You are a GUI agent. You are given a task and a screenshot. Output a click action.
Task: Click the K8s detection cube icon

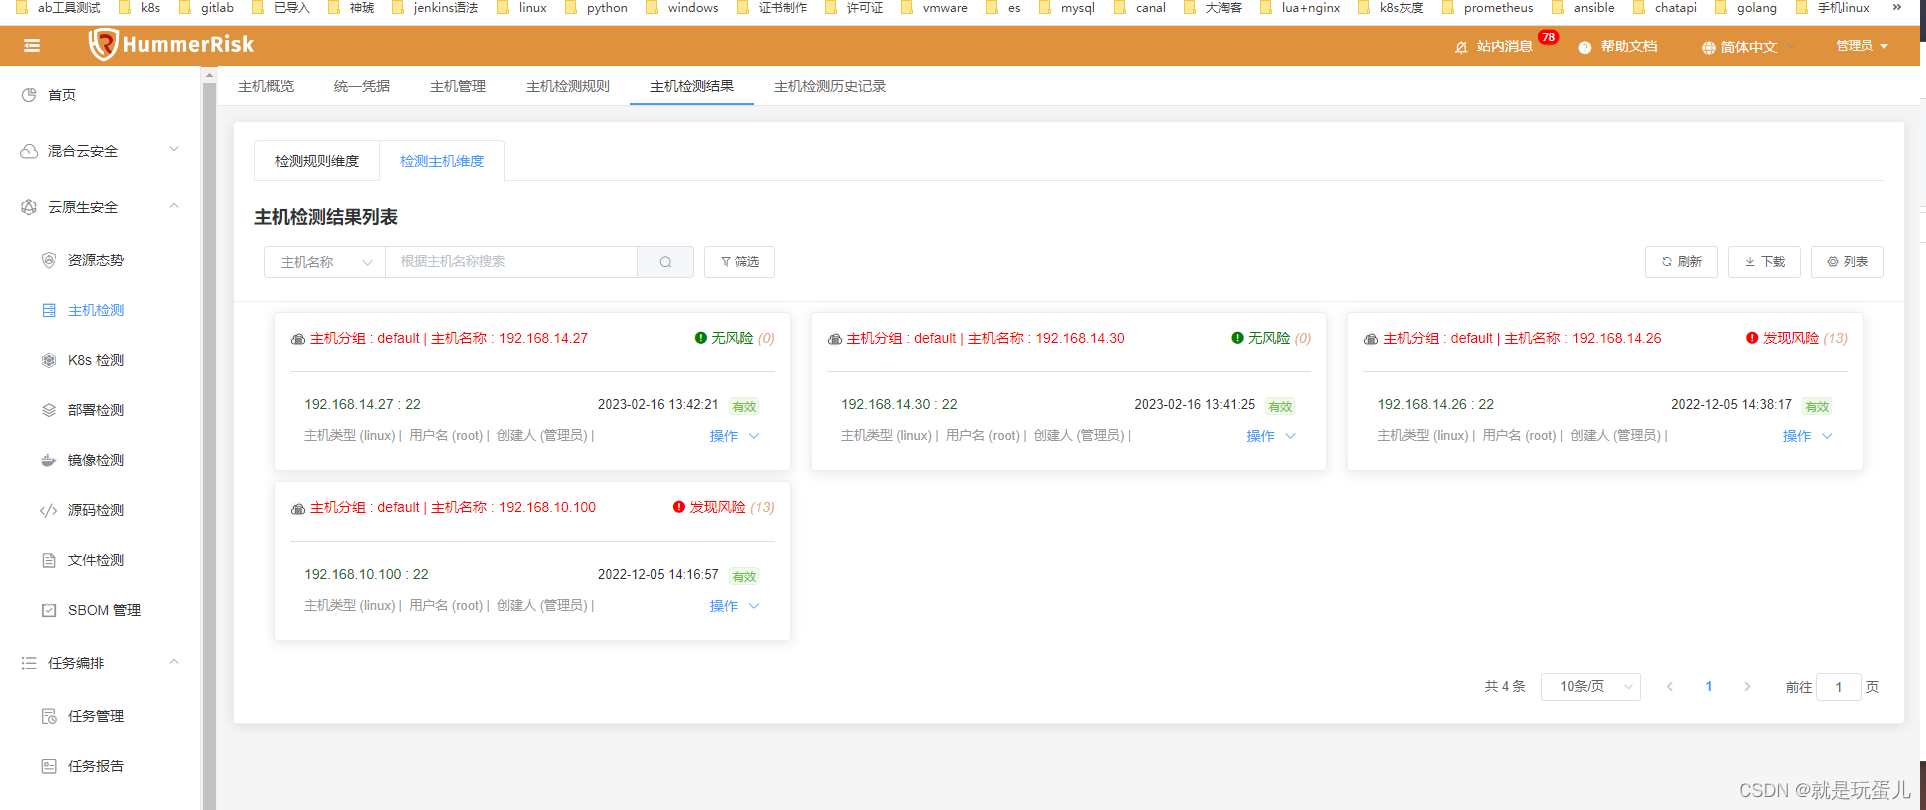coord(49,360)
